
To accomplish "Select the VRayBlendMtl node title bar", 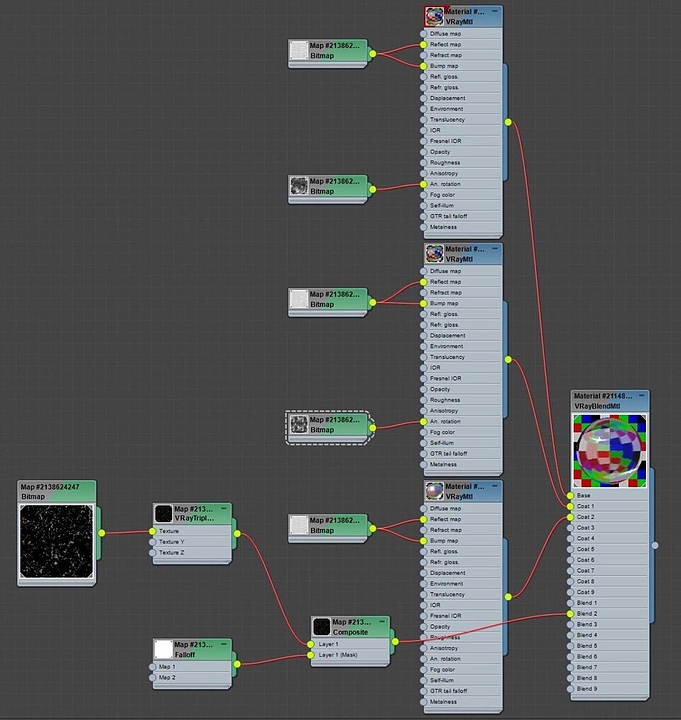I will pyautogui.click(x=609, y=401).
